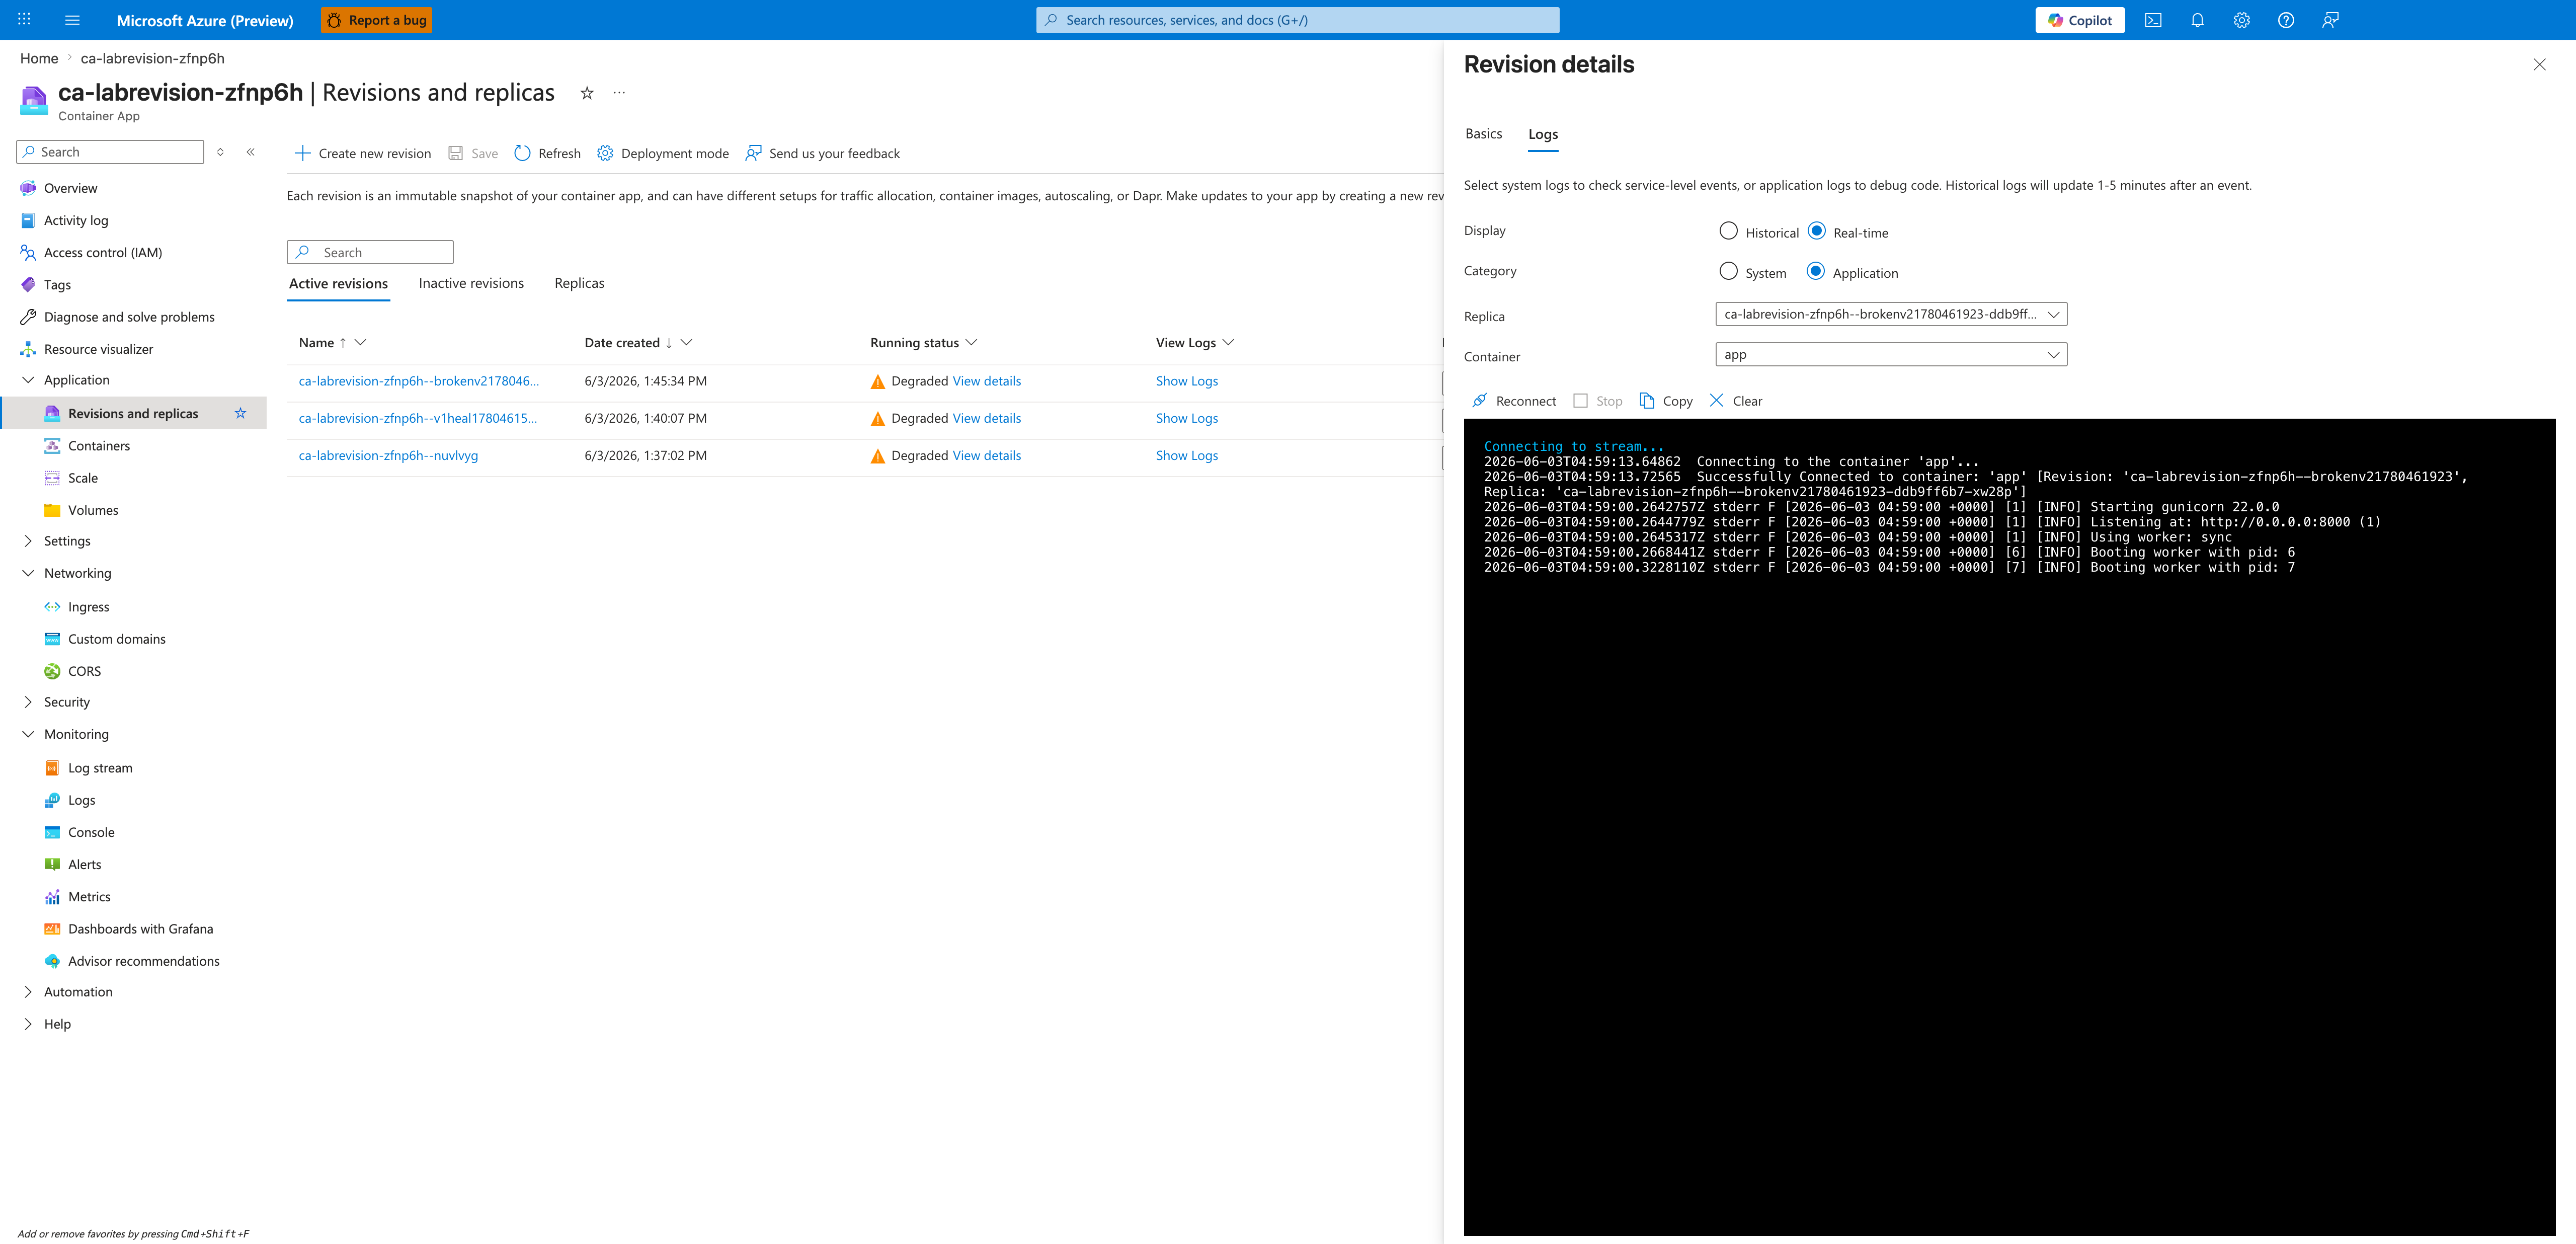Select the Real-time display radio
This screenshot has width=2576, height=1244.
1817,231
